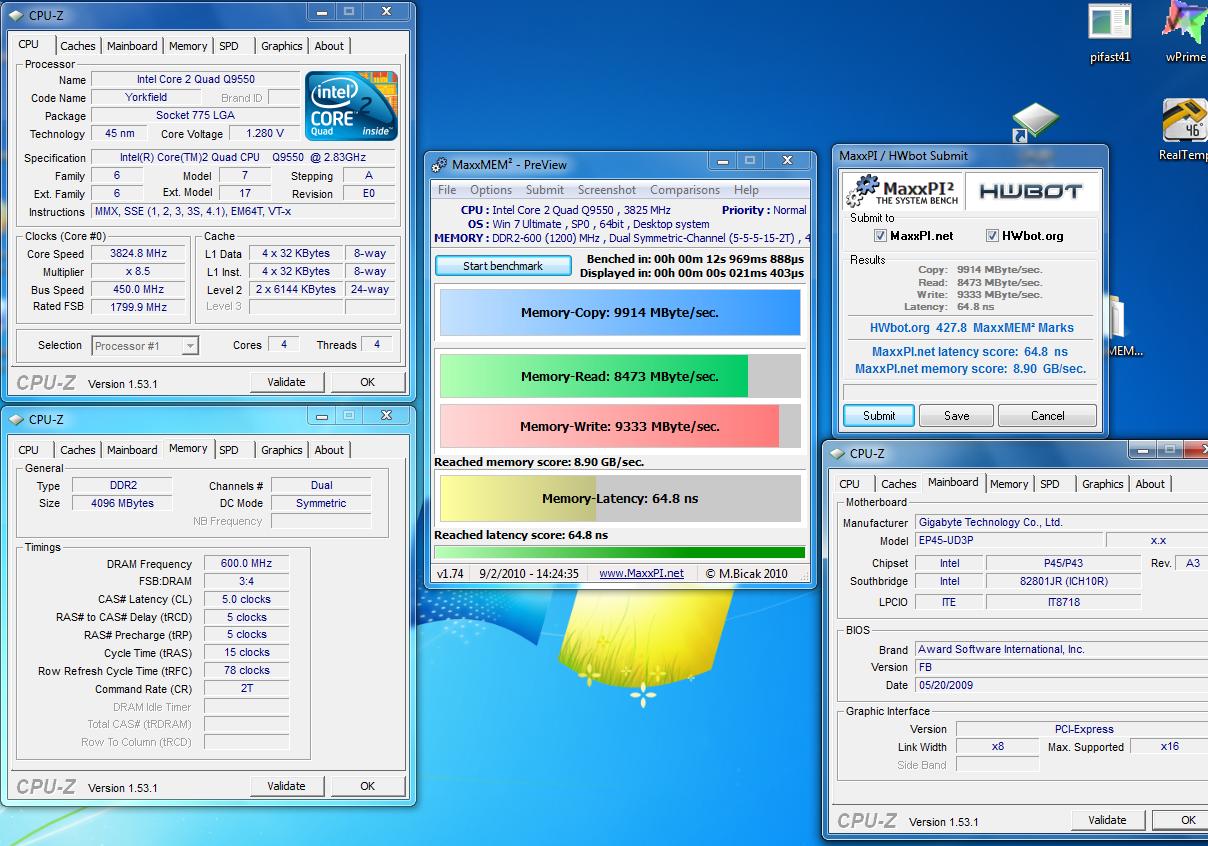Click OK in top CPU-Z window
This screenshot has height=846, width=1208.
click(x=367, y=382)
